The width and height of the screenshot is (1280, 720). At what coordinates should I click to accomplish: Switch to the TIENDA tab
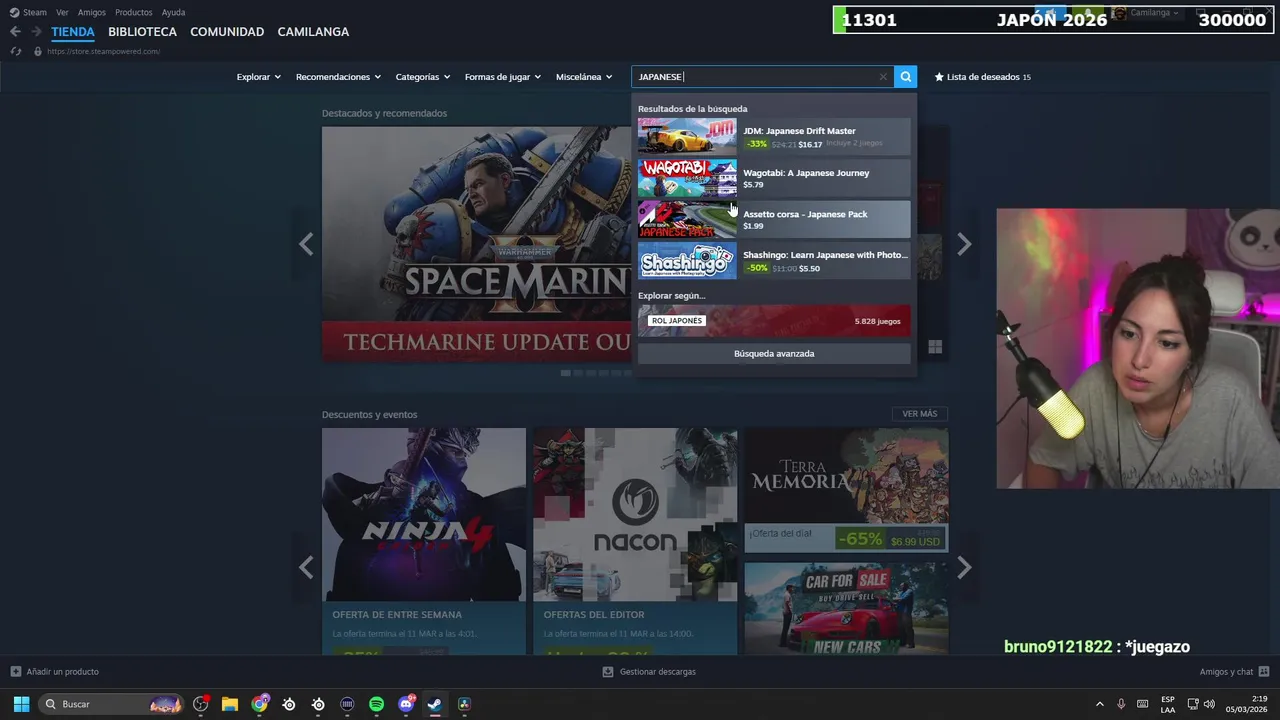tap(73, 32)
